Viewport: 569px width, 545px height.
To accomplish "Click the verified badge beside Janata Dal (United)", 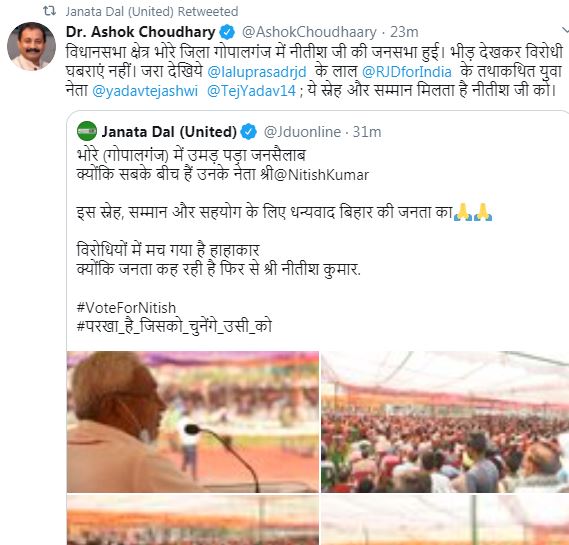I will pyautogui.click(x=249, y=131).
